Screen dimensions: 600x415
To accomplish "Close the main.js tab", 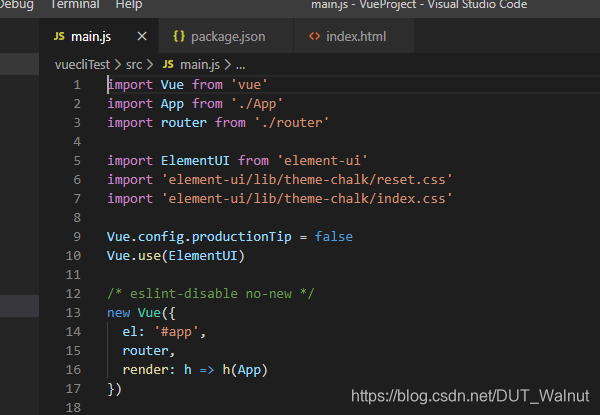I will coord(142,36).
